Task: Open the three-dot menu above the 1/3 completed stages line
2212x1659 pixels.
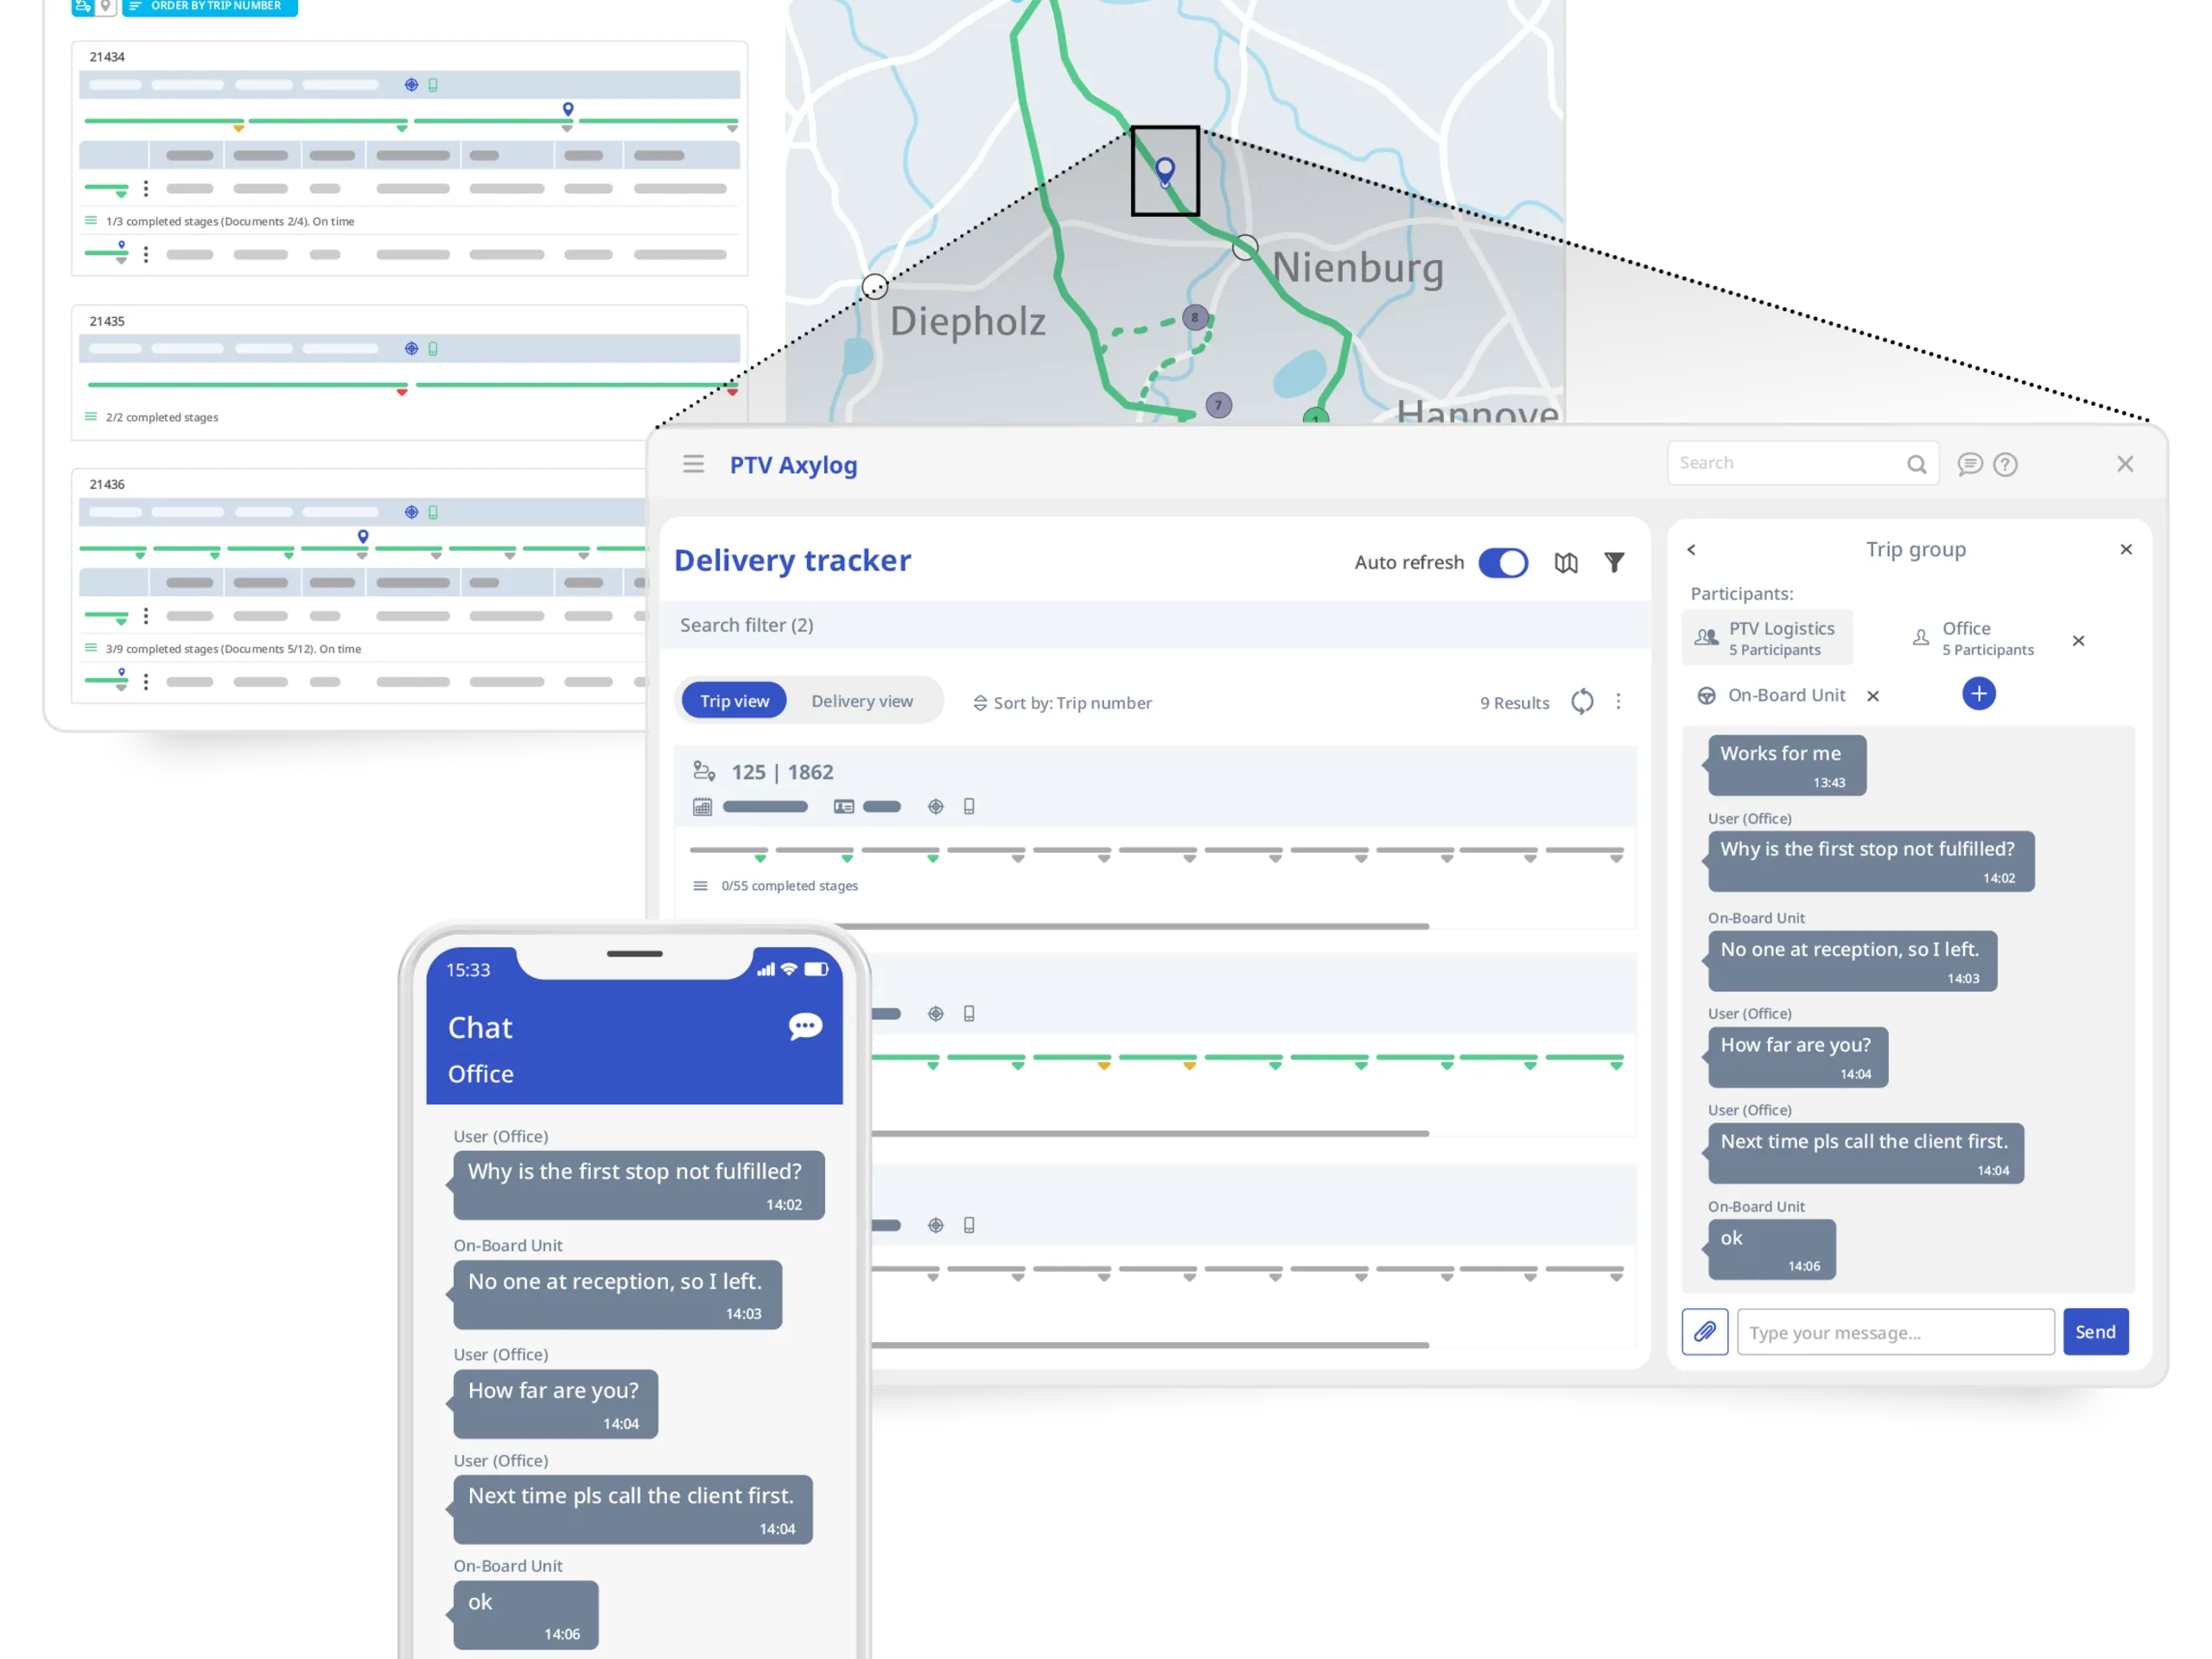Action: pos(146,189)
